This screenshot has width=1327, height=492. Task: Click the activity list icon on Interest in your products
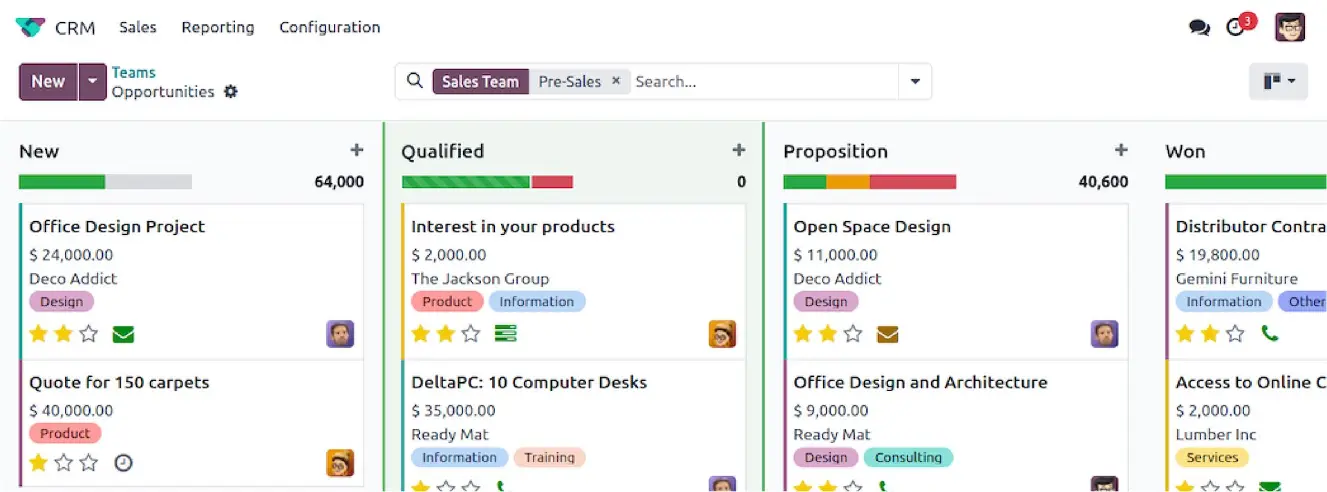[x=505, y=334]
